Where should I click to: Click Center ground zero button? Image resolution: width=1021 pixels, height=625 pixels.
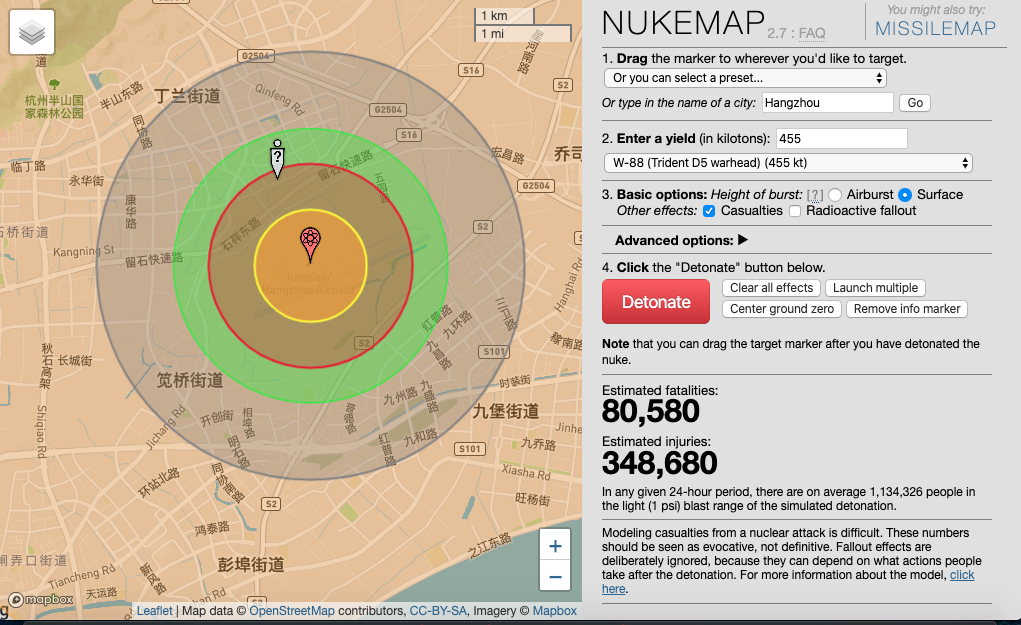pyautogui.click(x=781, y=309)
